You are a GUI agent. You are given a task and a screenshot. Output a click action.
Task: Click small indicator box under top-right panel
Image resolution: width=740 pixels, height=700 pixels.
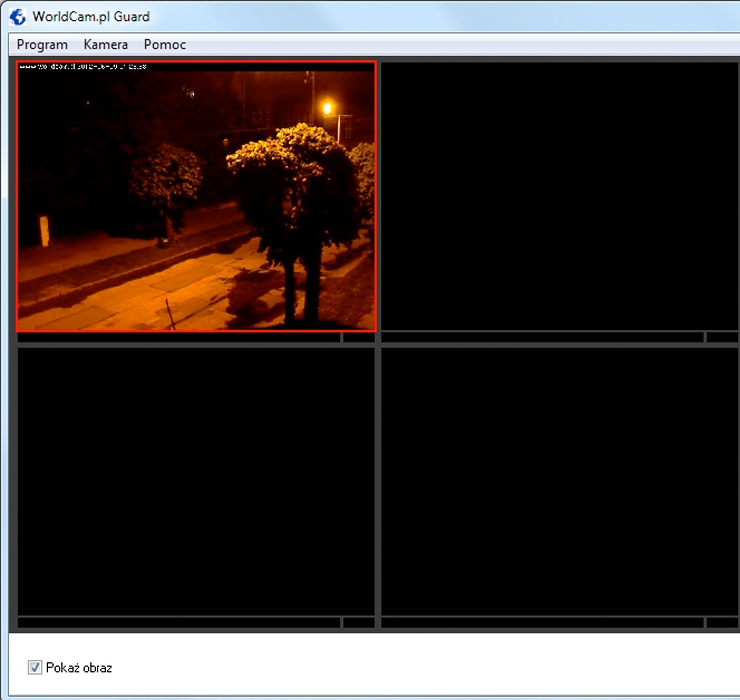[722, 338]
